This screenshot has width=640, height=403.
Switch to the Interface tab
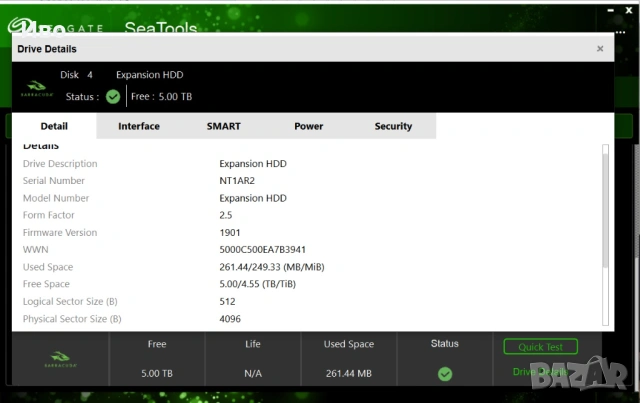point(139,126)
